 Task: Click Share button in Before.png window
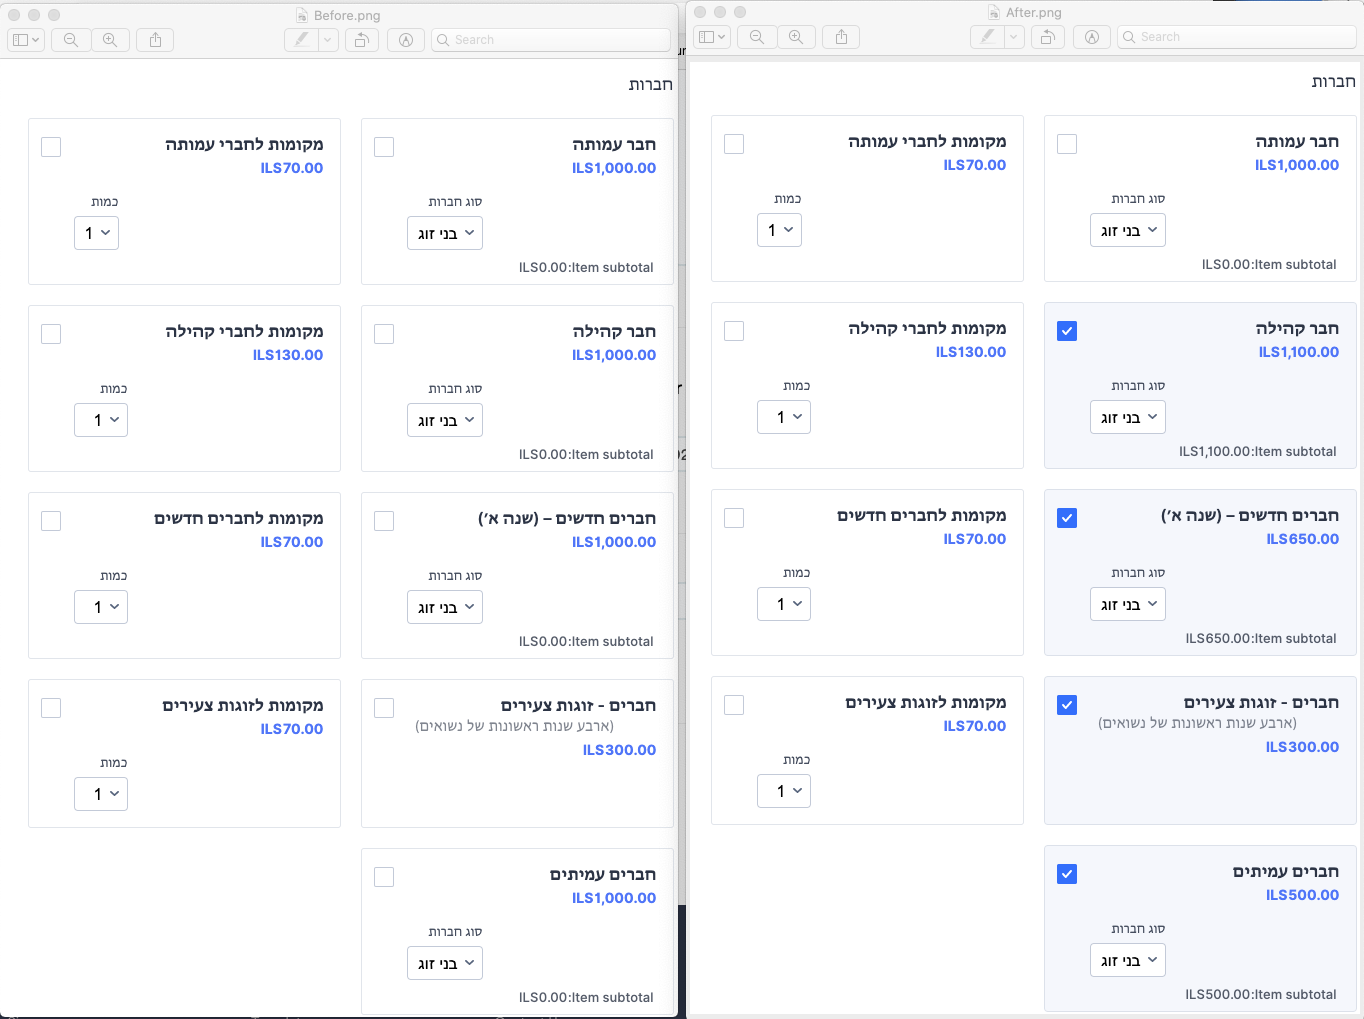point(155,40)
